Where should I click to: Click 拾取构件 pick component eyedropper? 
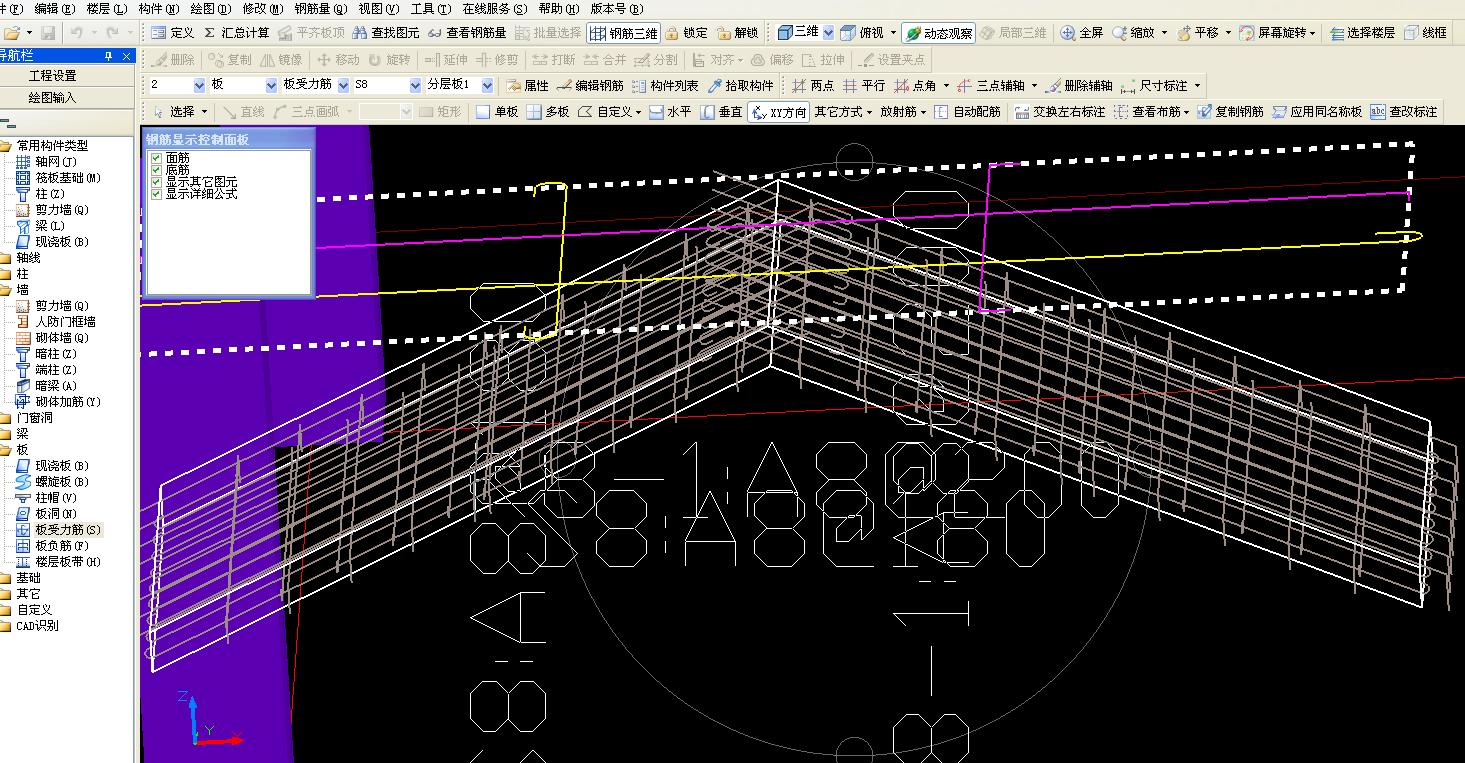740,86
